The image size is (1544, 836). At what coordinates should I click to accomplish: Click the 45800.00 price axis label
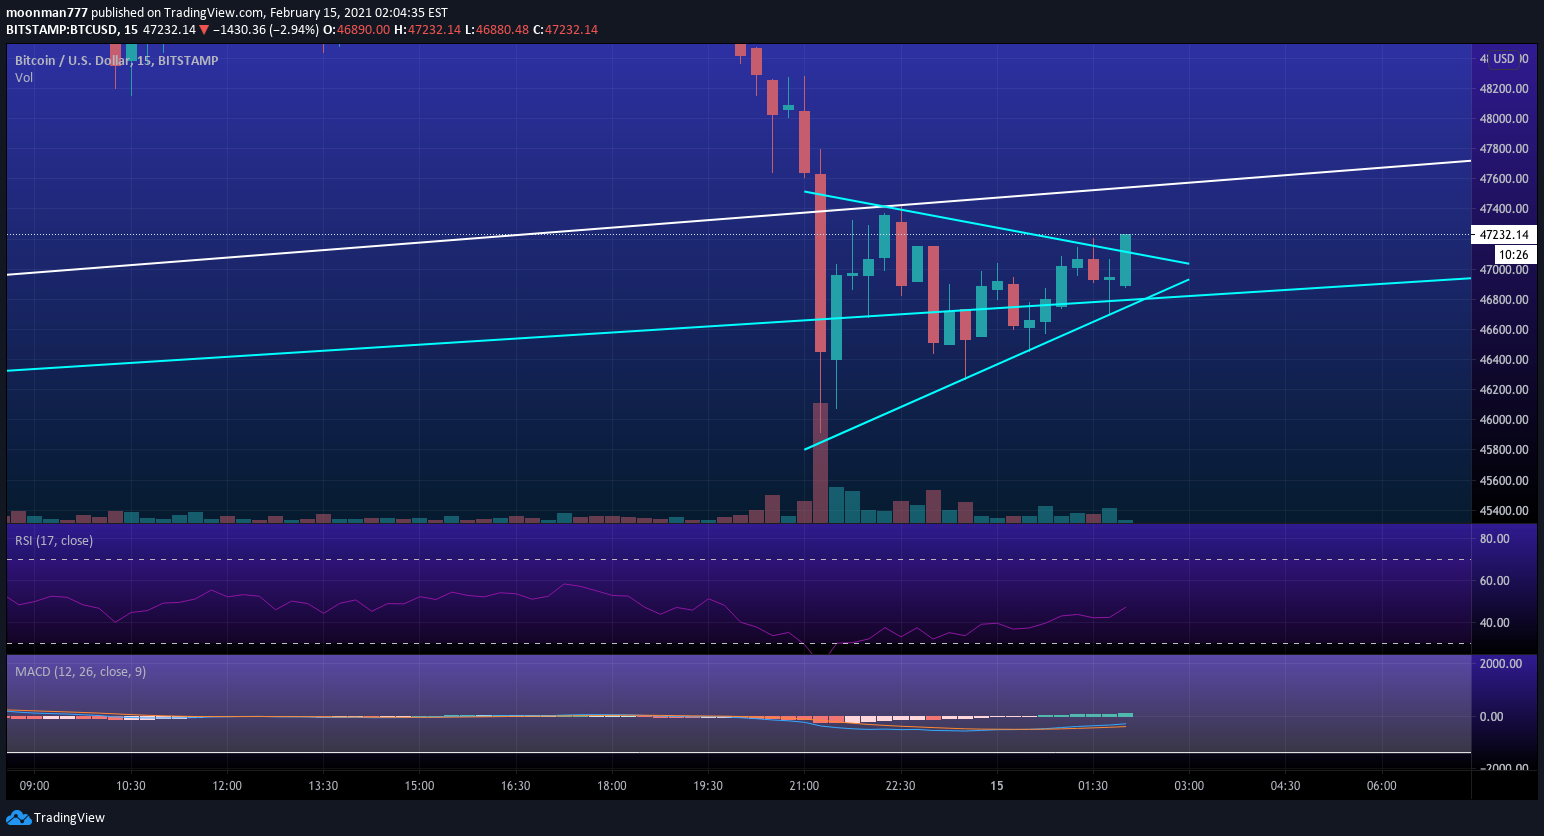coord(1504,449)
